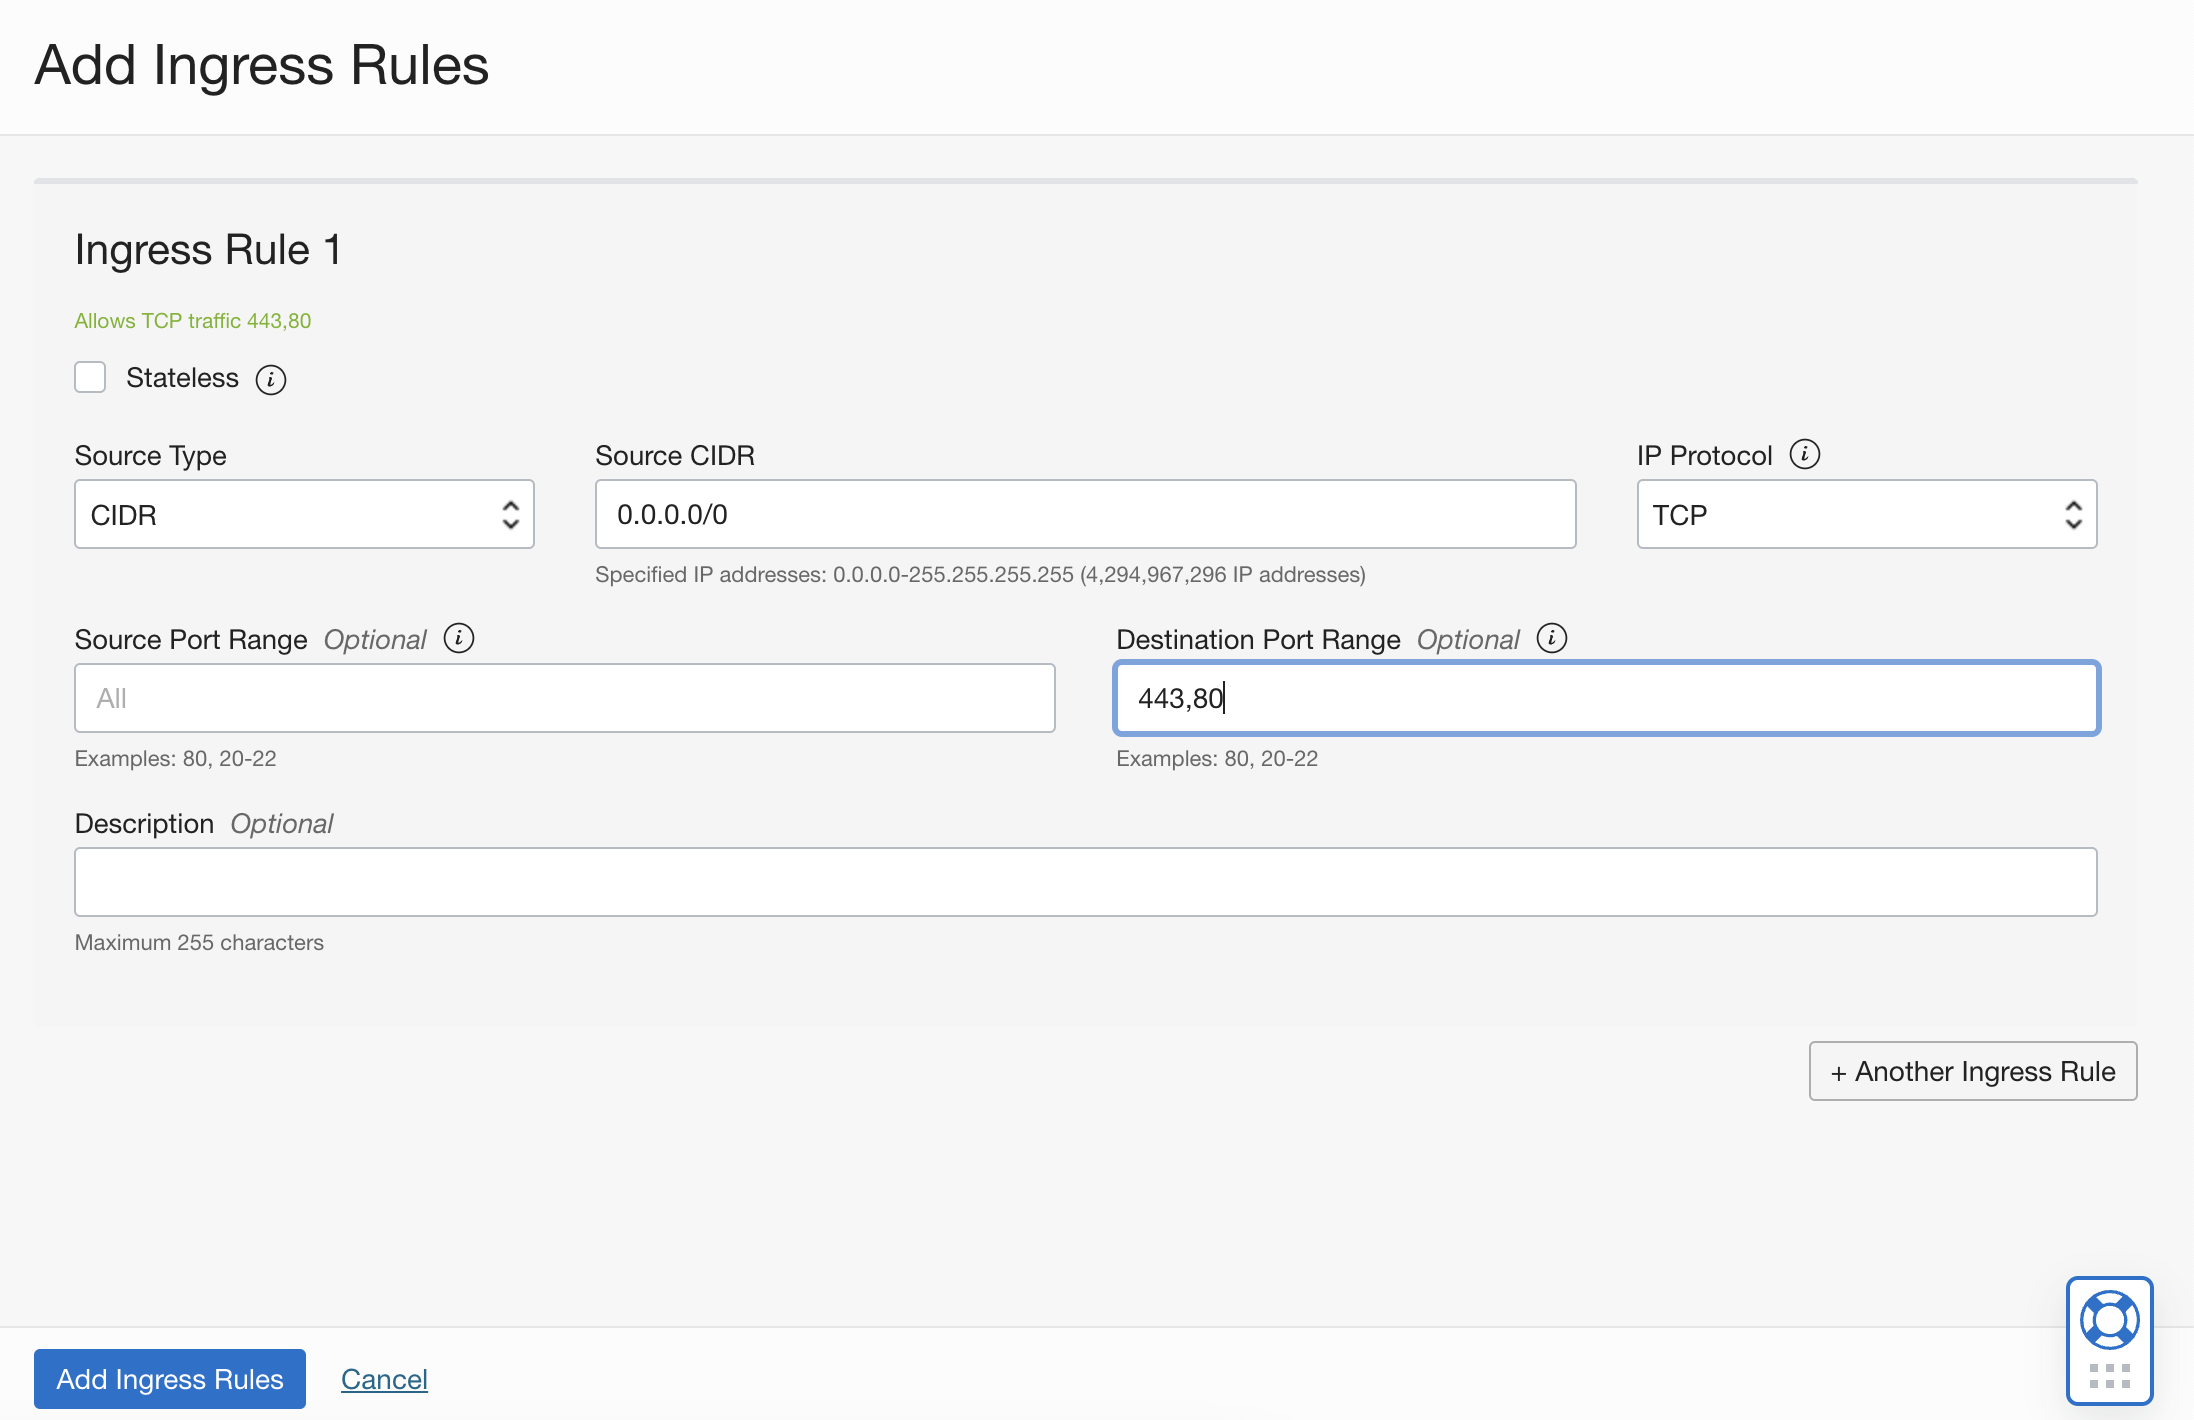Click the Source Port Range info icon
This screenshot has width=2194, height=1420.
459,638
